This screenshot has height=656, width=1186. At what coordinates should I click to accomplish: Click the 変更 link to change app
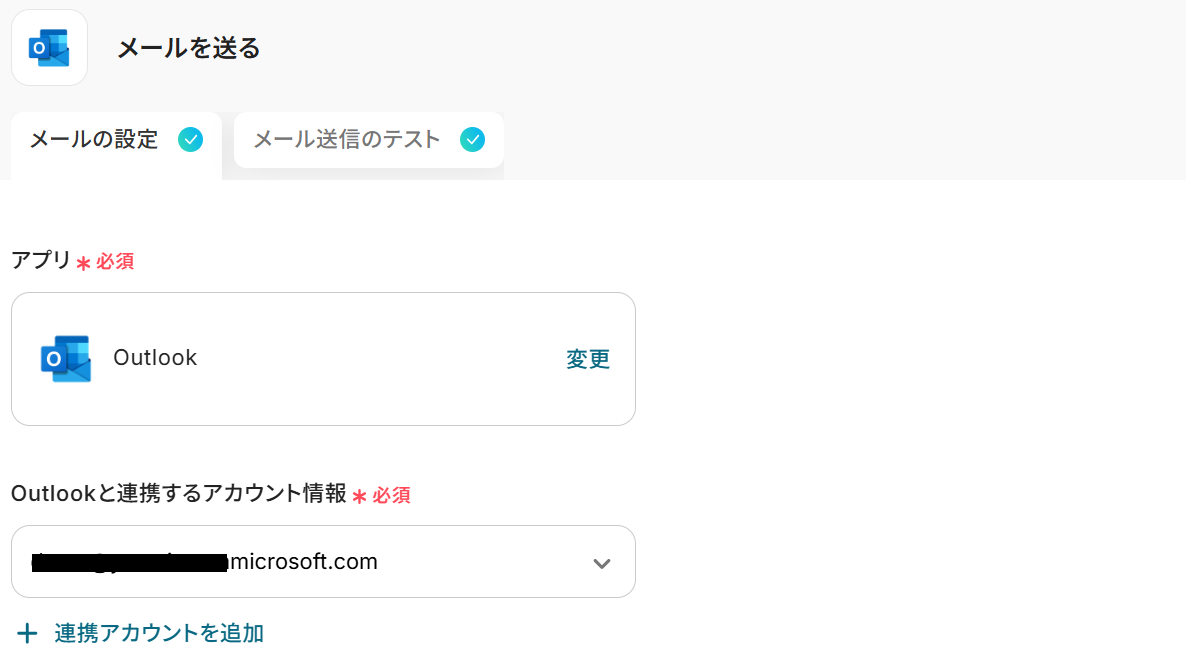(588, 359)
